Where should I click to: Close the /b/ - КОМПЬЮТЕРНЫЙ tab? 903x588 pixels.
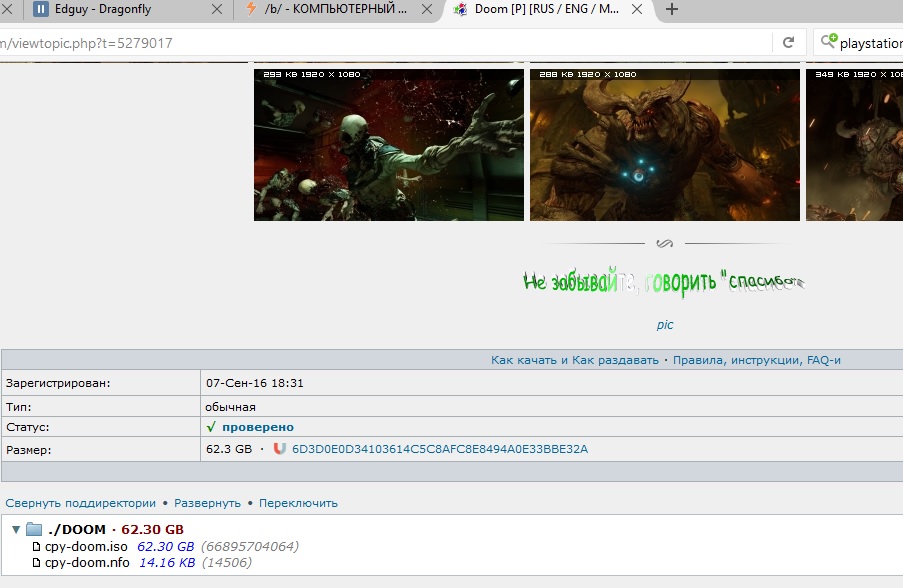click(x=427, y=9)
